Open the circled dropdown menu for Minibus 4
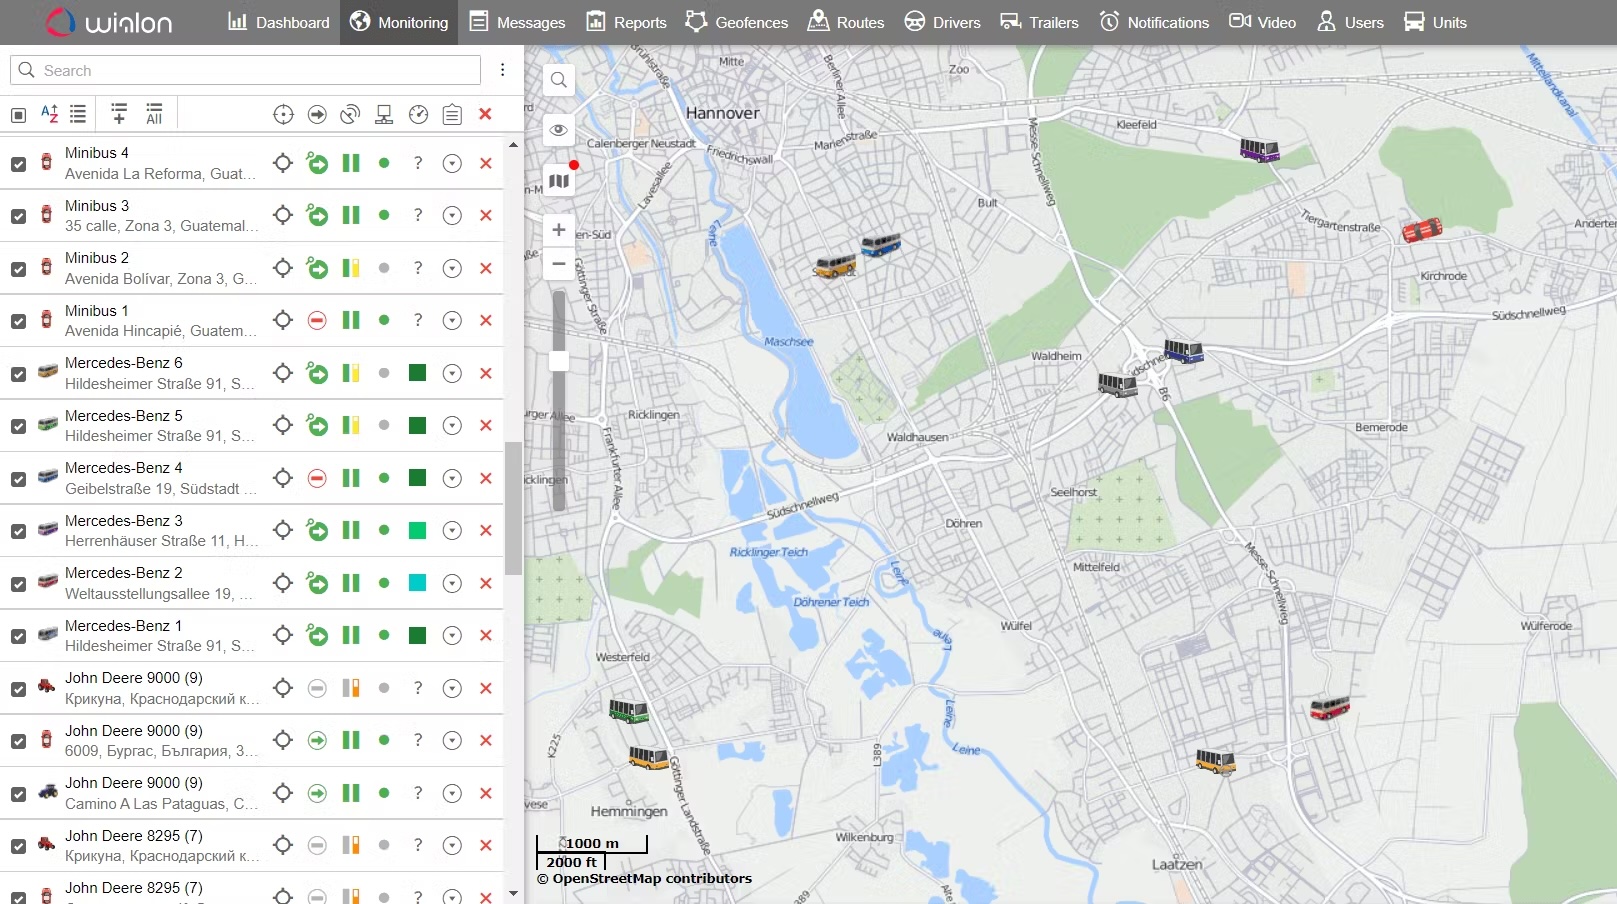The image size is (1617, 904). (452, 163)
